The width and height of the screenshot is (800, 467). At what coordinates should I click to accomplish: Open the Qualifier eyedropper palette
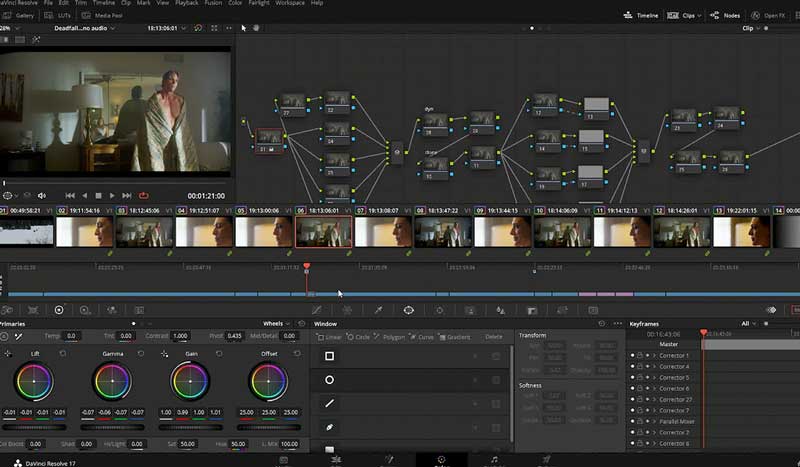click(x=378, y=310)
